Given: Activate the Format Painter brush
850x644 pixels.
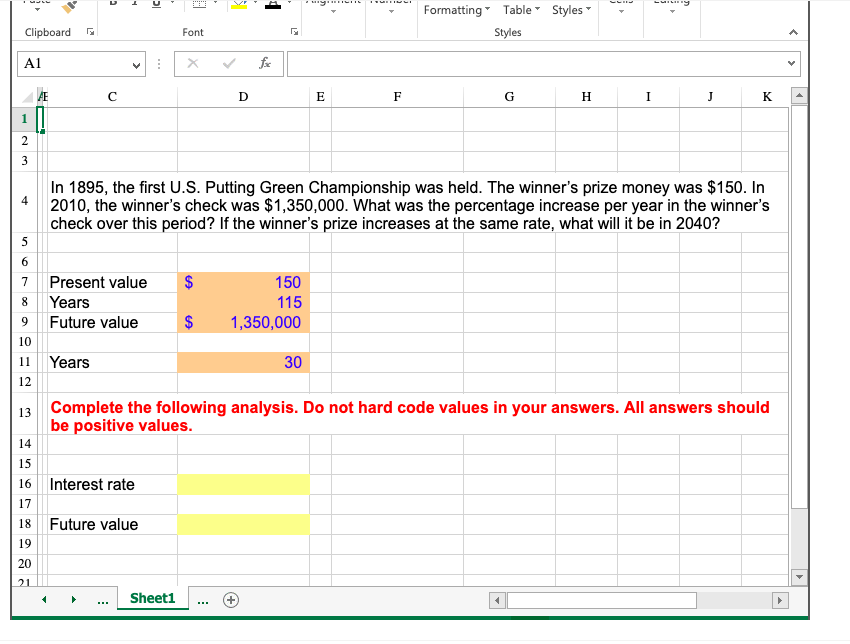Looking at the screenshot, I should (69, 8).
